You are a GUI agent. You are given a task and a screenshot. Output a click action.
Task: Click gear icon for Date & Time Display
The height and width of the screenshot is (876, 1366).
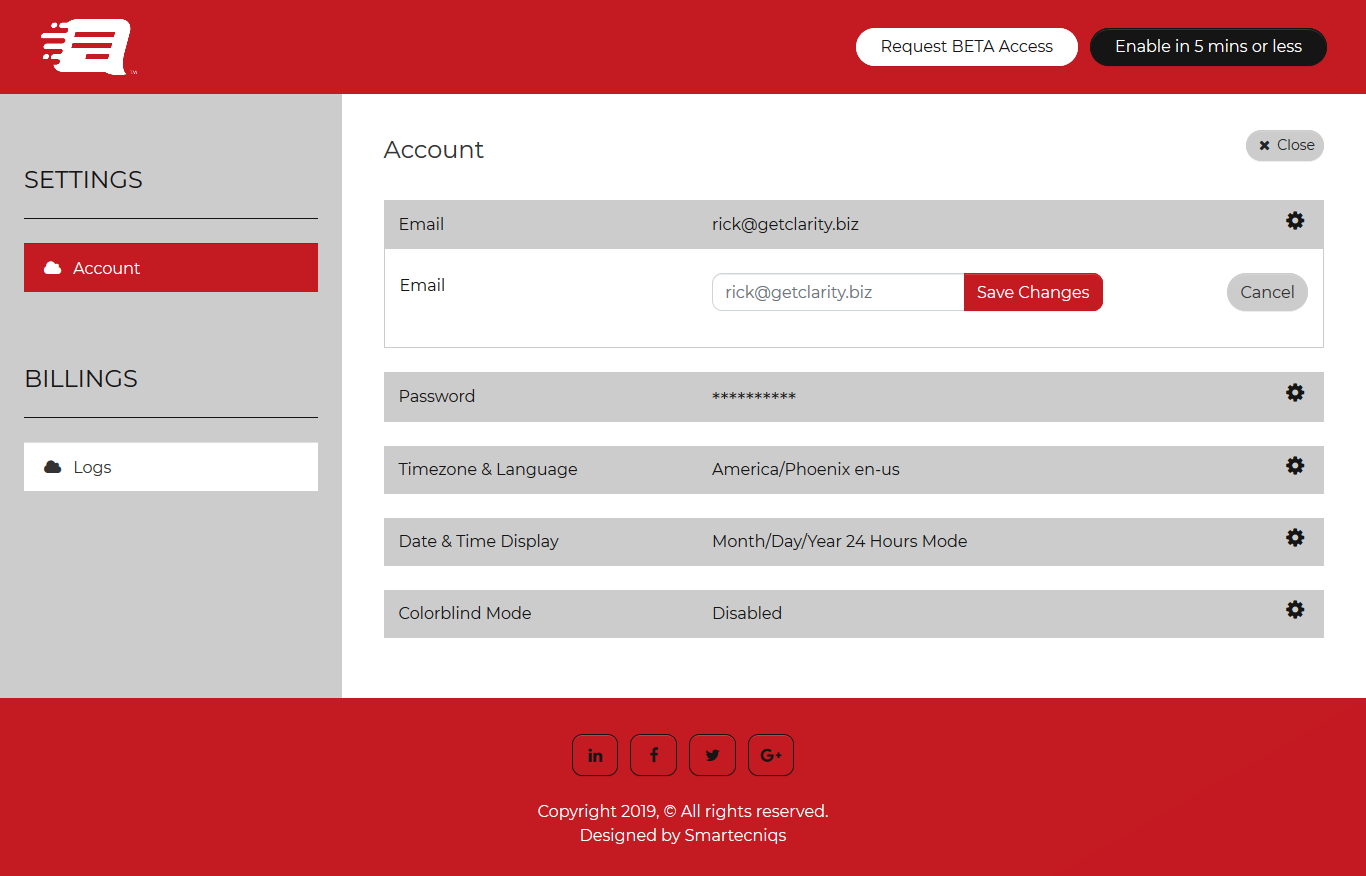tap(1295, 537)
